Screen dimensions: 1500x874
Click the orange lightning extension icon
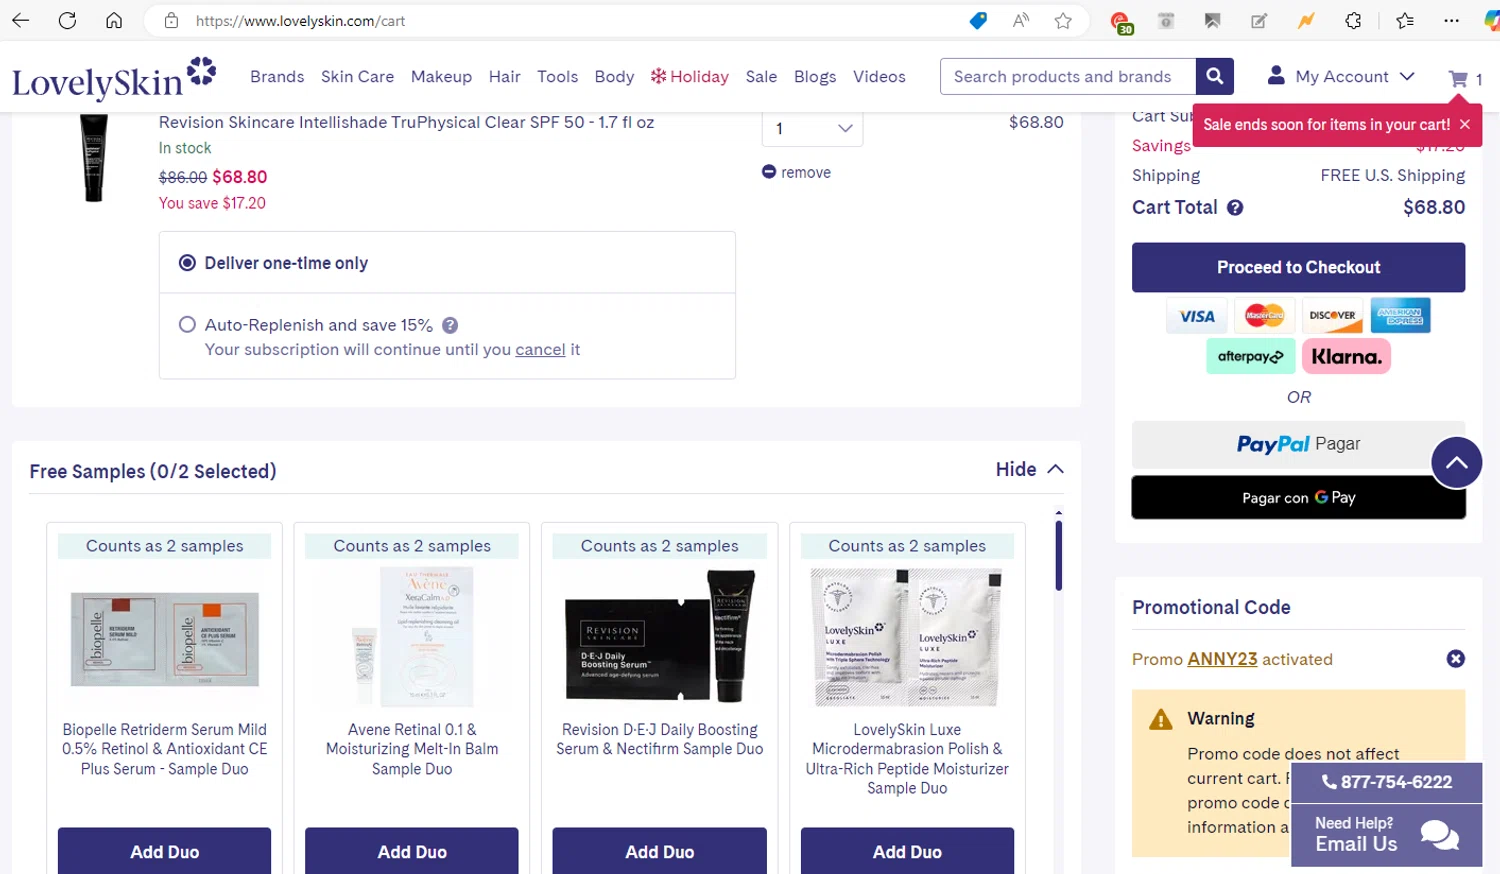tap(1306, 20)
